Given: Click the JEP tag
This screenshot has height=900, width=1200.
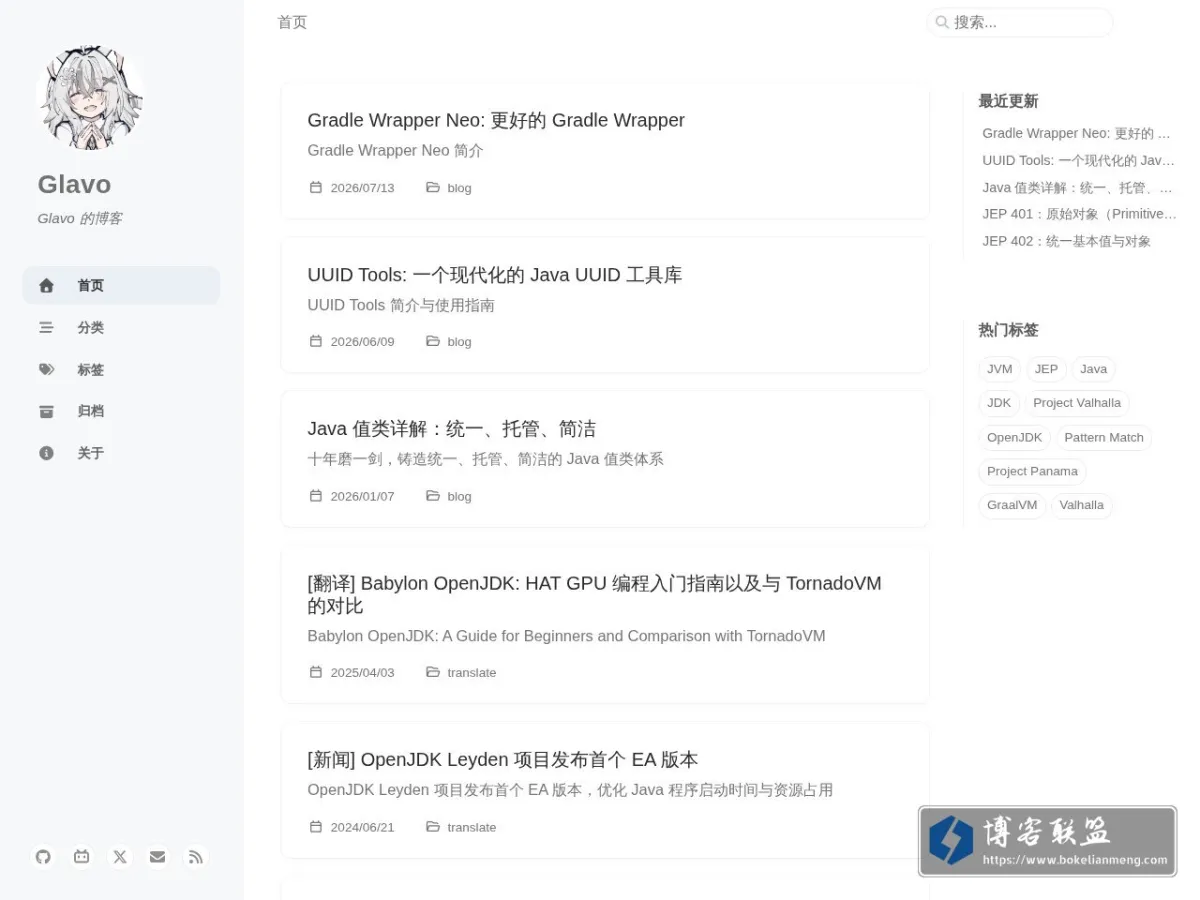Looking at the screenshot, I should point(1046,369).
